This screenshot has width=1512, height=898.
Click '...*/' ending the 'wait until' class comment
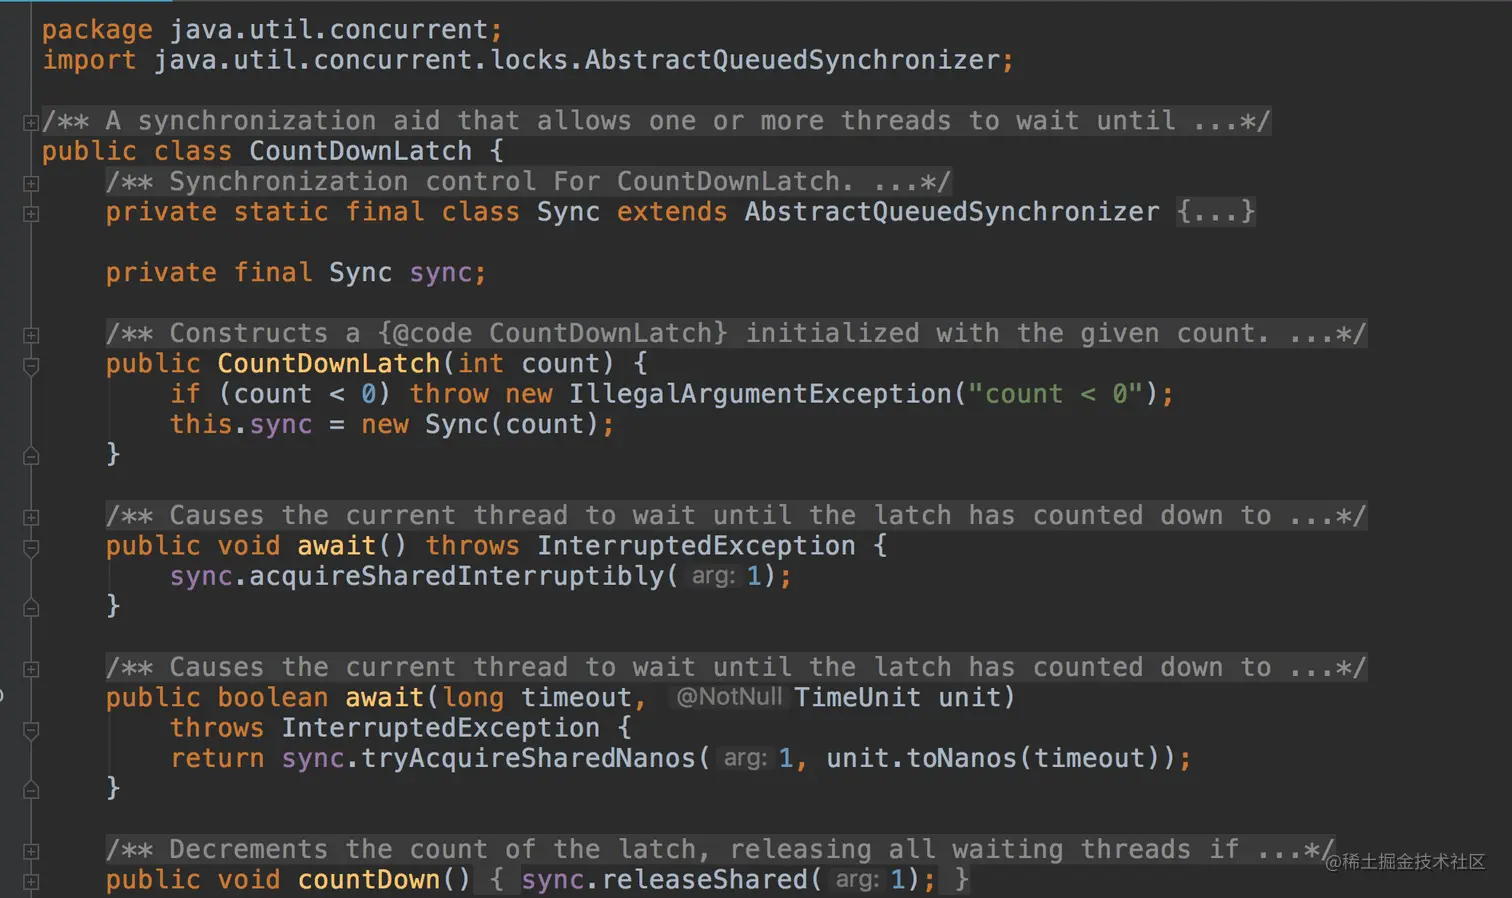coord(1232,121)
